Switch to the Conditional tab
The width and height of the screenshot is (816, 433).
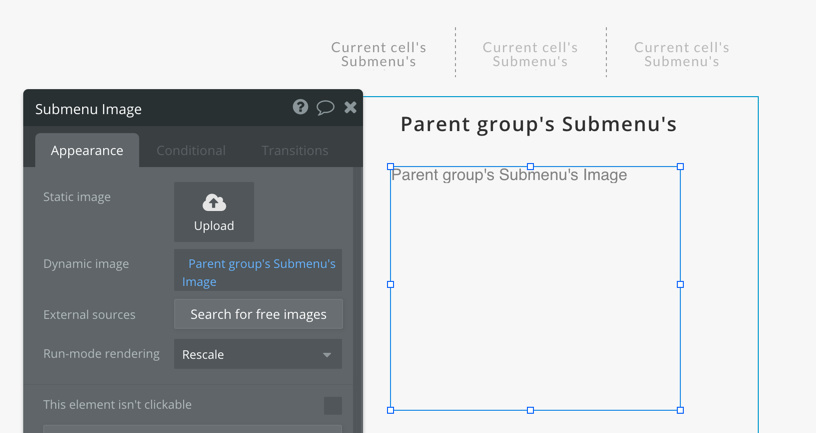[x=191, y=150]
